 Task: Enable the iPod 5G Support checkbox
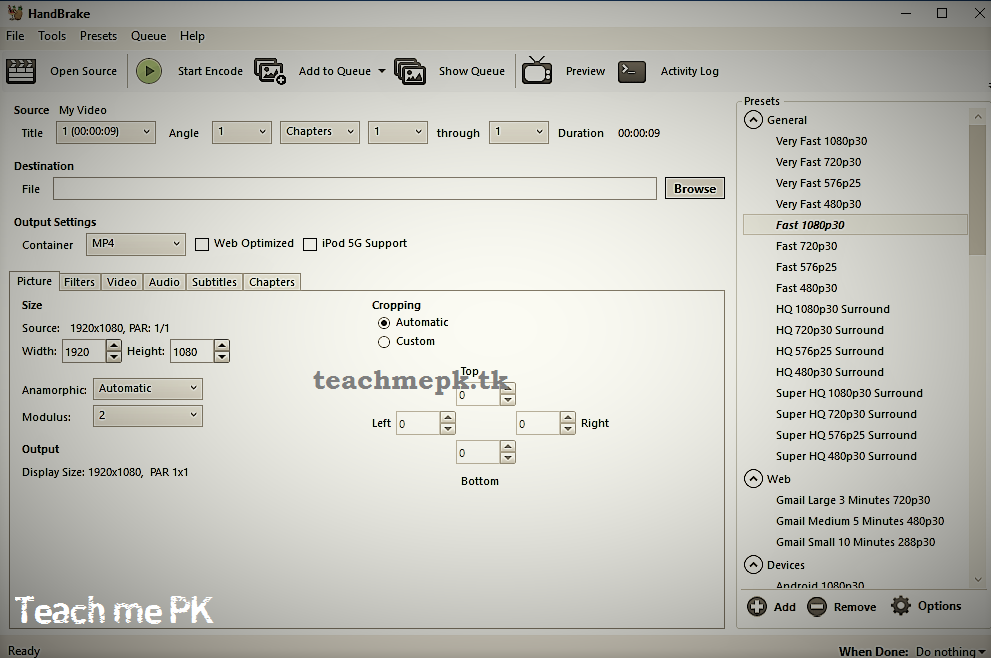(x=310, y=244)
